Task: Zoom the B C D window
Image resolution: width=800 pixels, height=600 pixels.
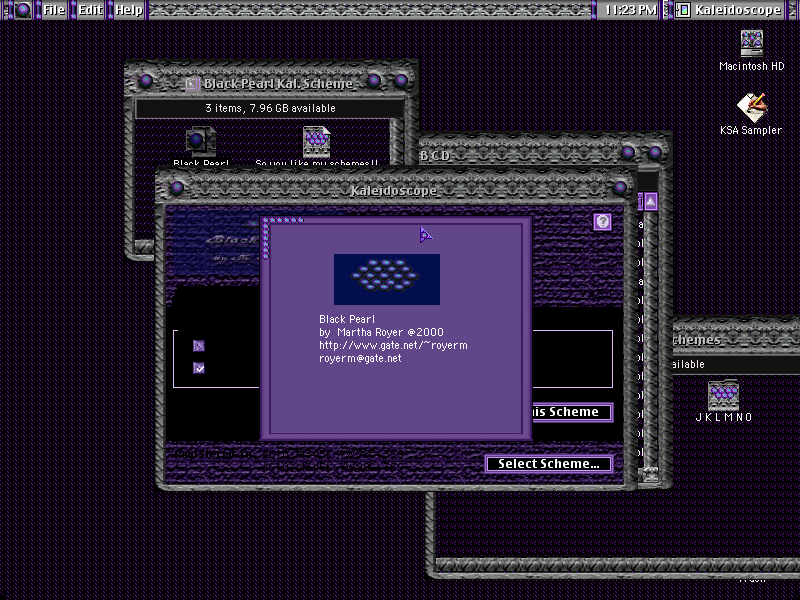Action: (628, 152)
